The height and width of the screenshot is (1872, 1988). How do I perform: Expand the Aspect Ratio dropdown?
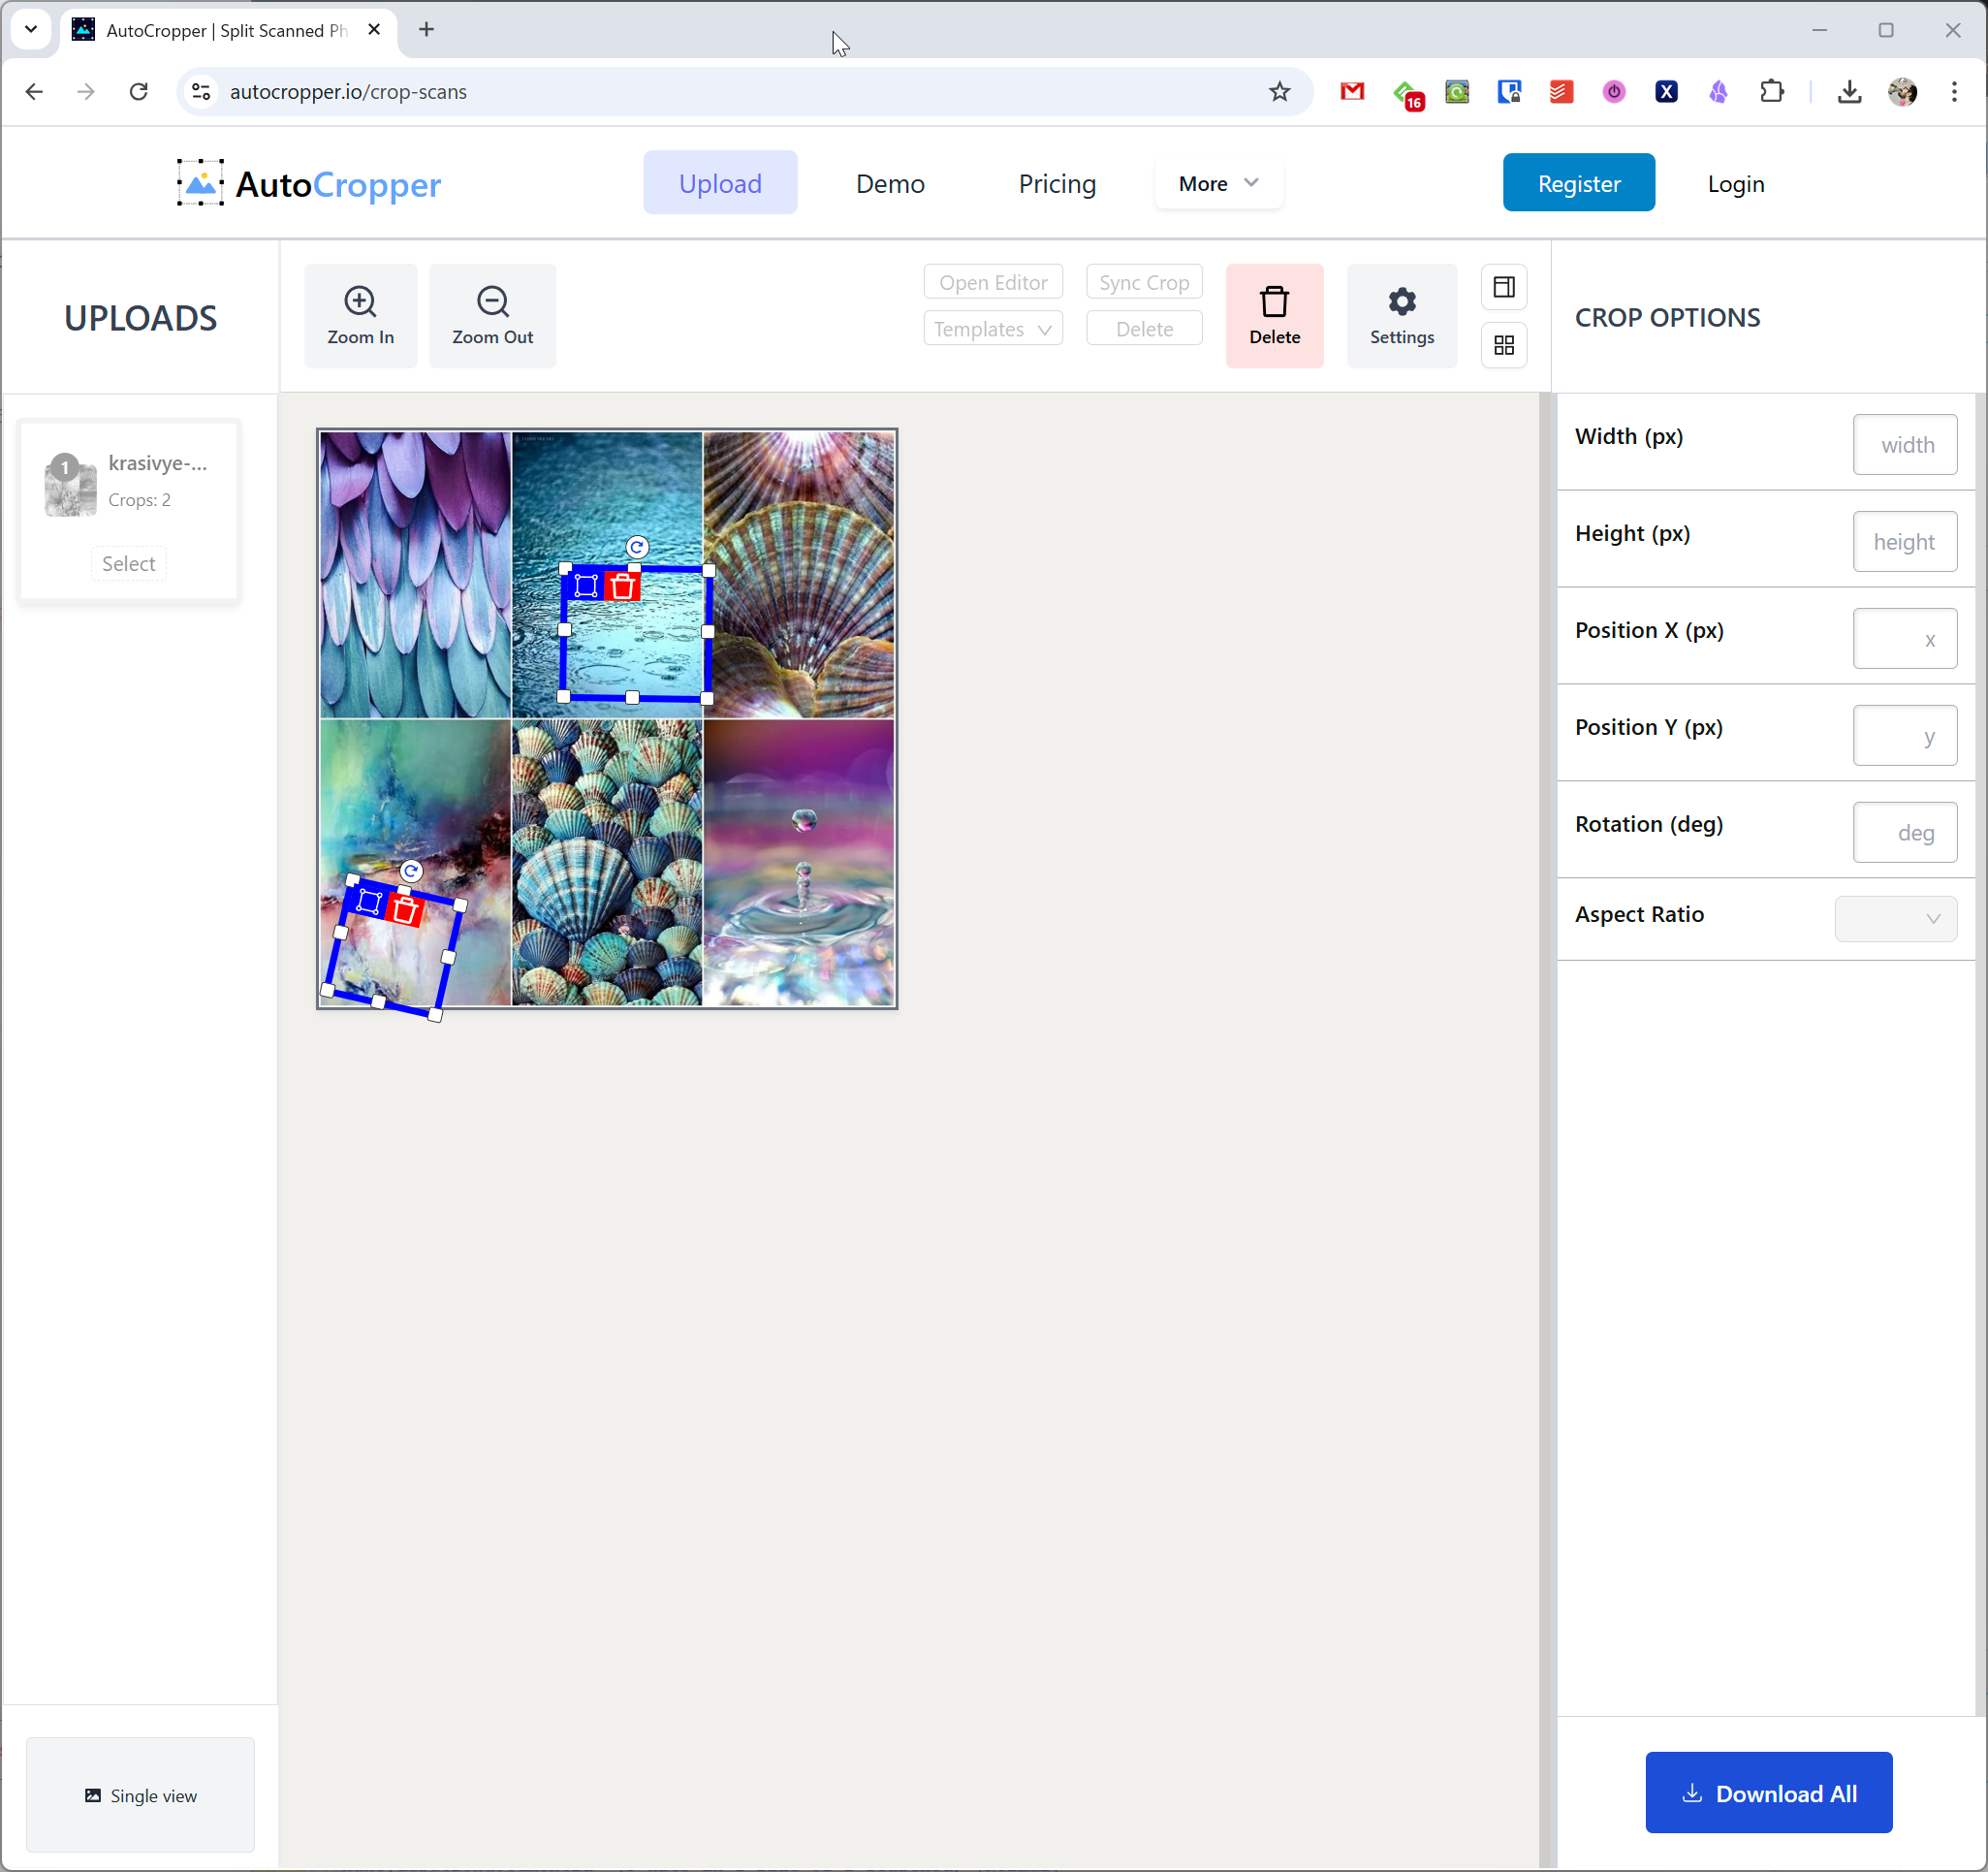pyautogui.click(x=1895, y=918)
